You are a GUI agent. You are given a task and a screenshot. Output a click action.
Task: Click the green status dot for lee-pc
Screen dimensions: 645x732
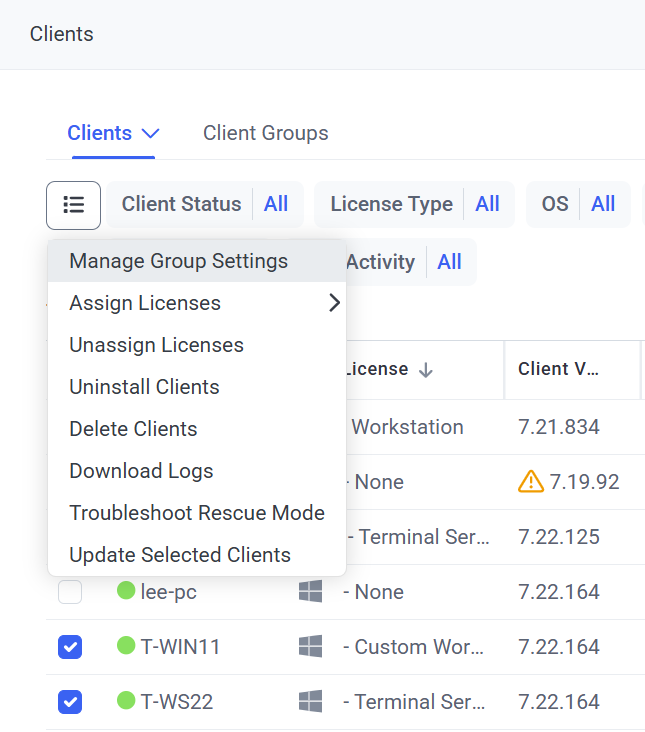click(x=126, y=592)
